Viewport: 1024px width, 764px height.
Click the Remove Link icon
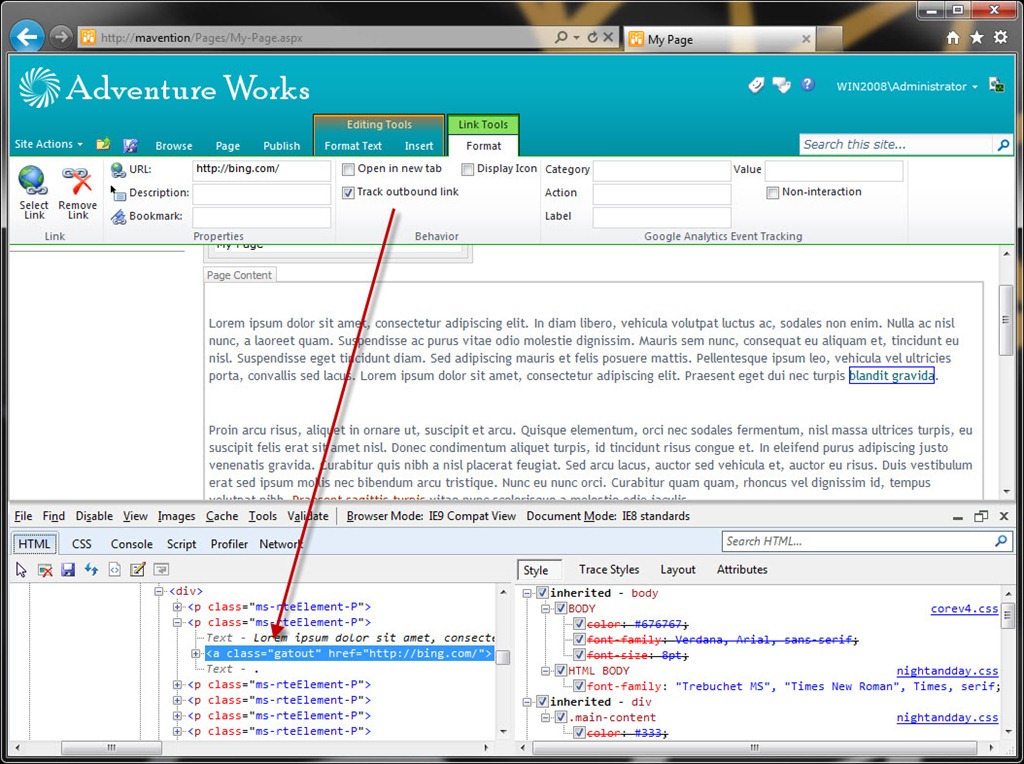tap(77, 181)
